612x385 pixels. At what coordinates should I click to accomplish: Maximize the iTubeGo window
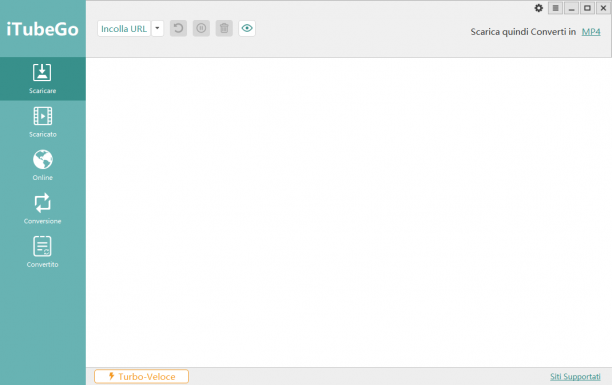click(x=587, y=8)
